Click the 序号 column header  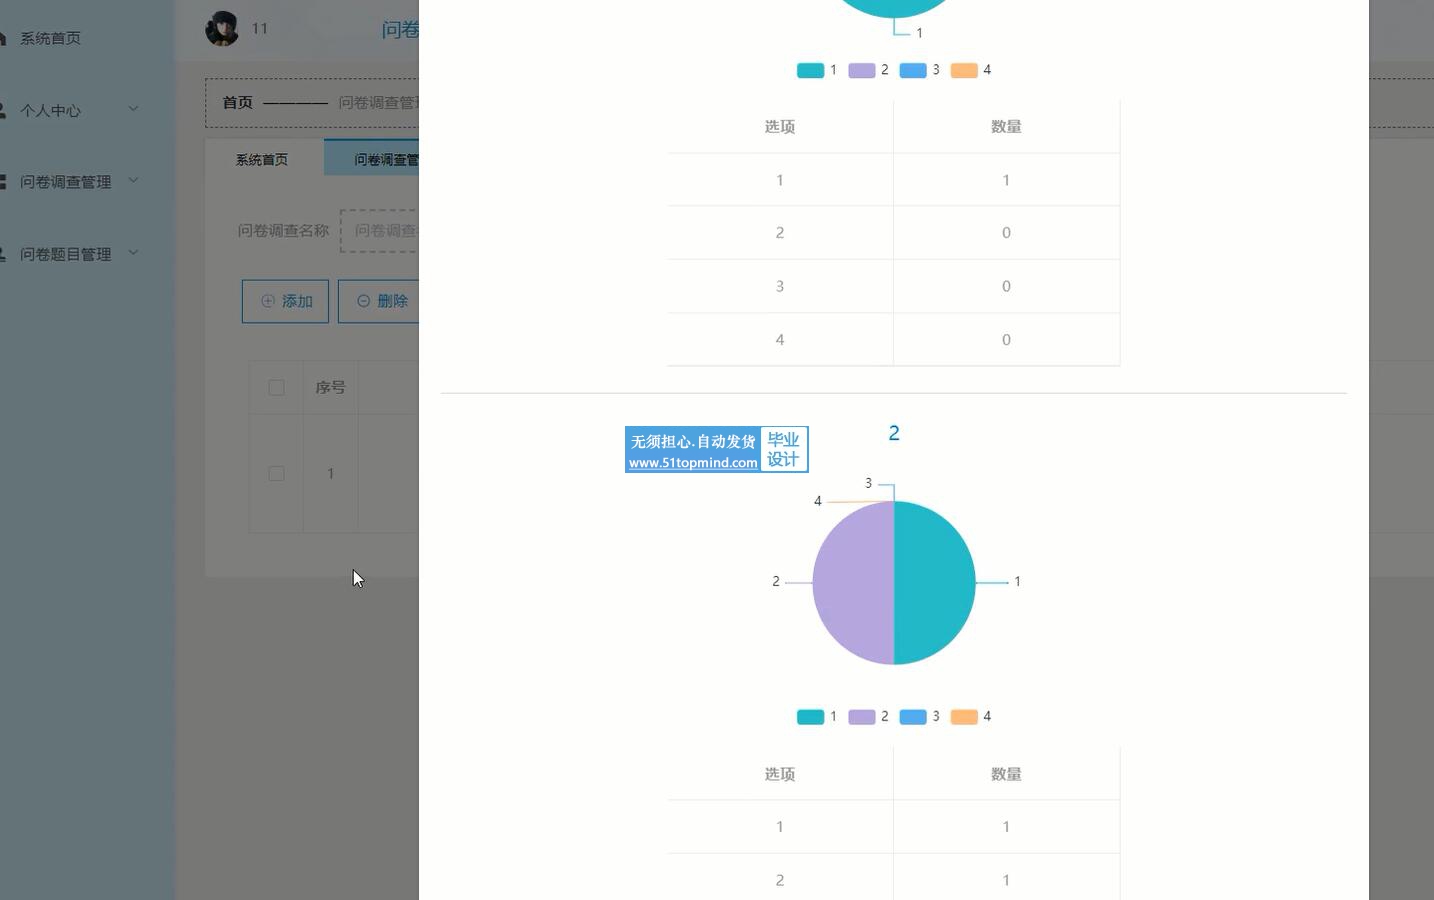330,387
